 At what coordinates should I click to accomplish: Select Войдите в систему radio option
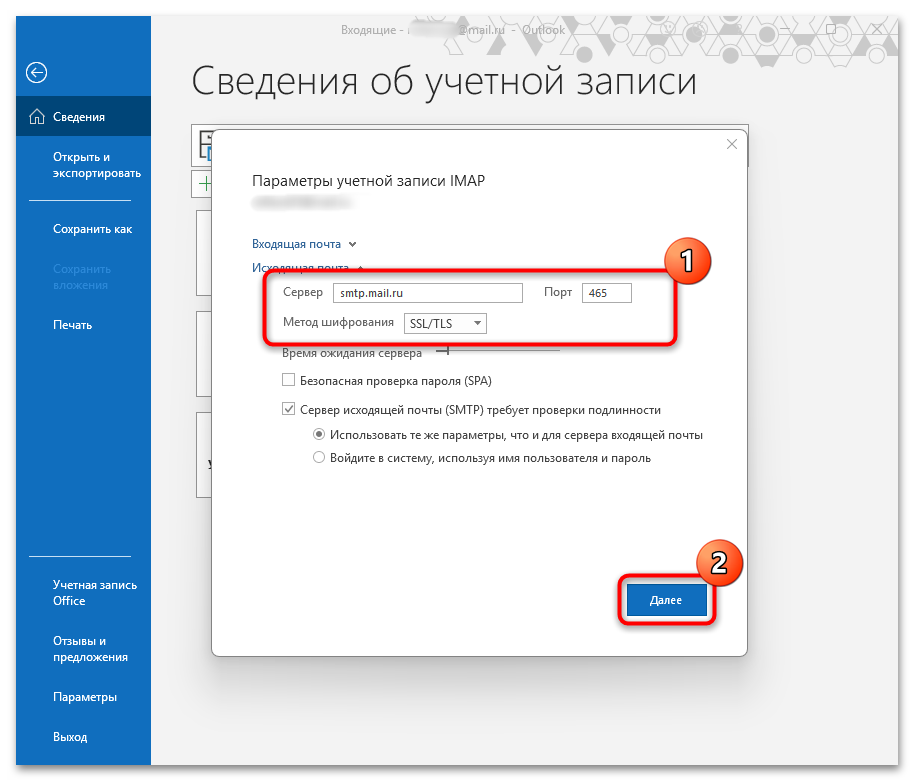point(319,458)
